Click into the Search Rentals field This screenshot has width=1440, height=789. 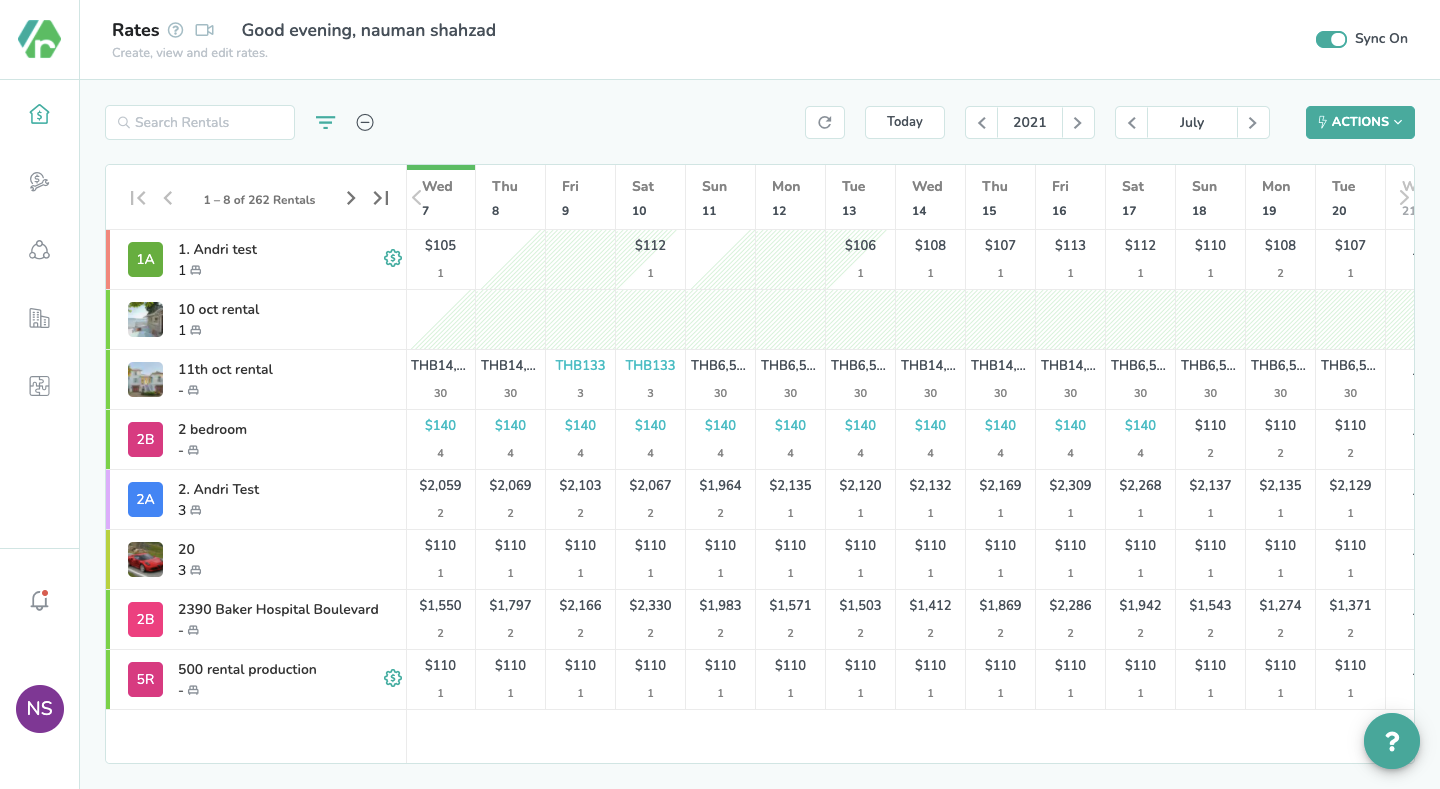point(200,122)
